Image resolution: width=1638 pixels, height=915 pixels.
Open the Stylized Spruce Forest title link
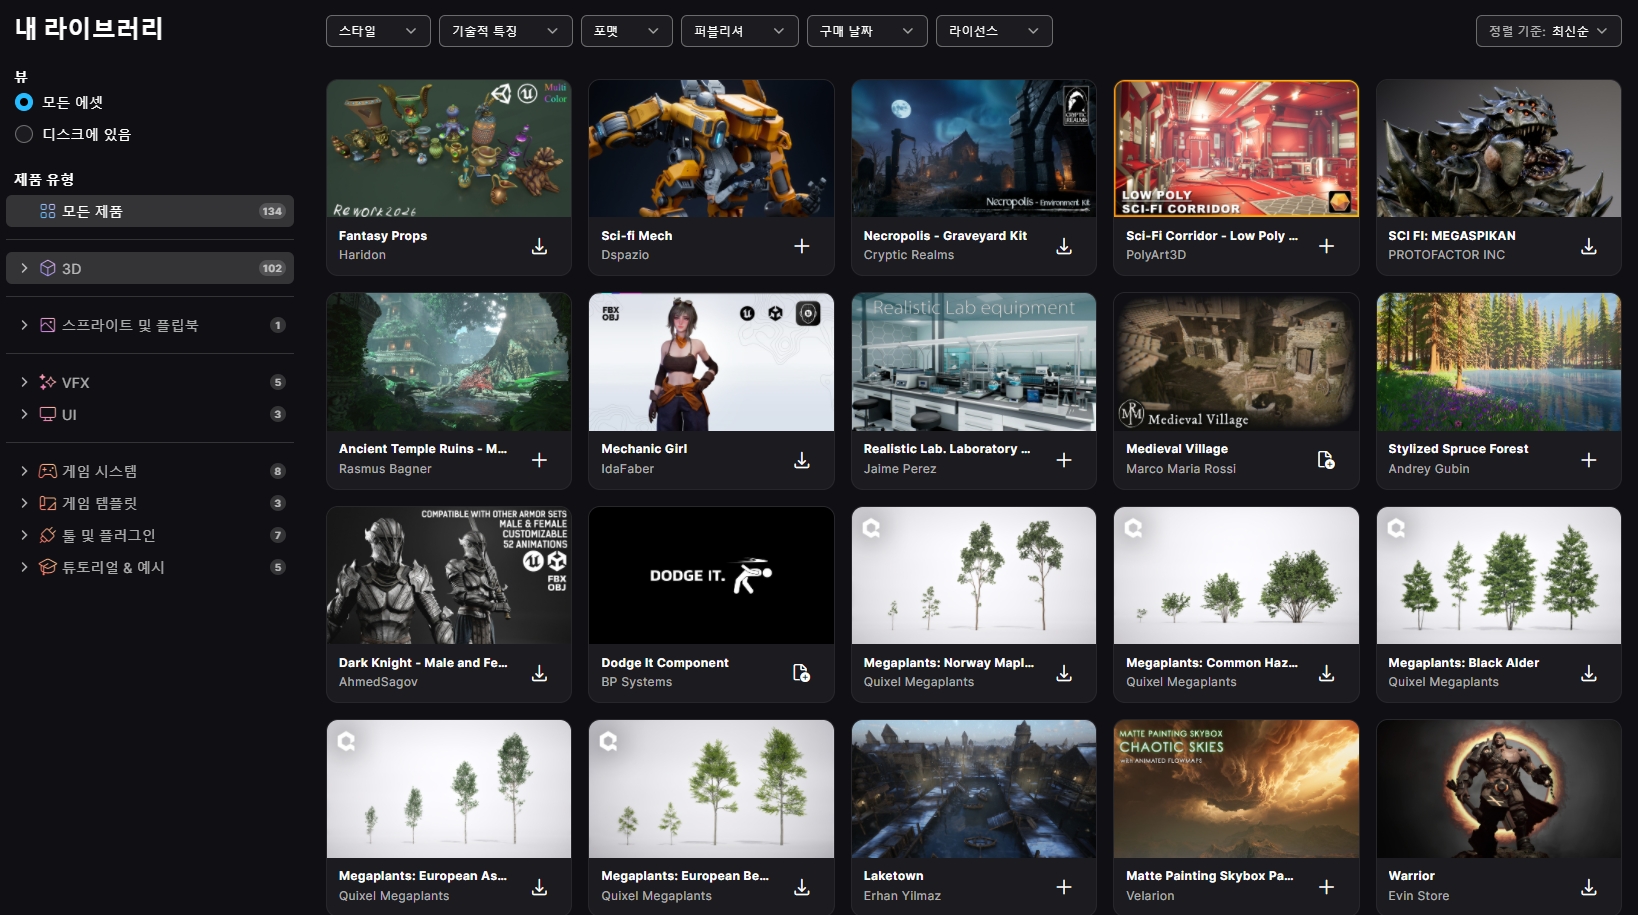(x=1458, y=449)
